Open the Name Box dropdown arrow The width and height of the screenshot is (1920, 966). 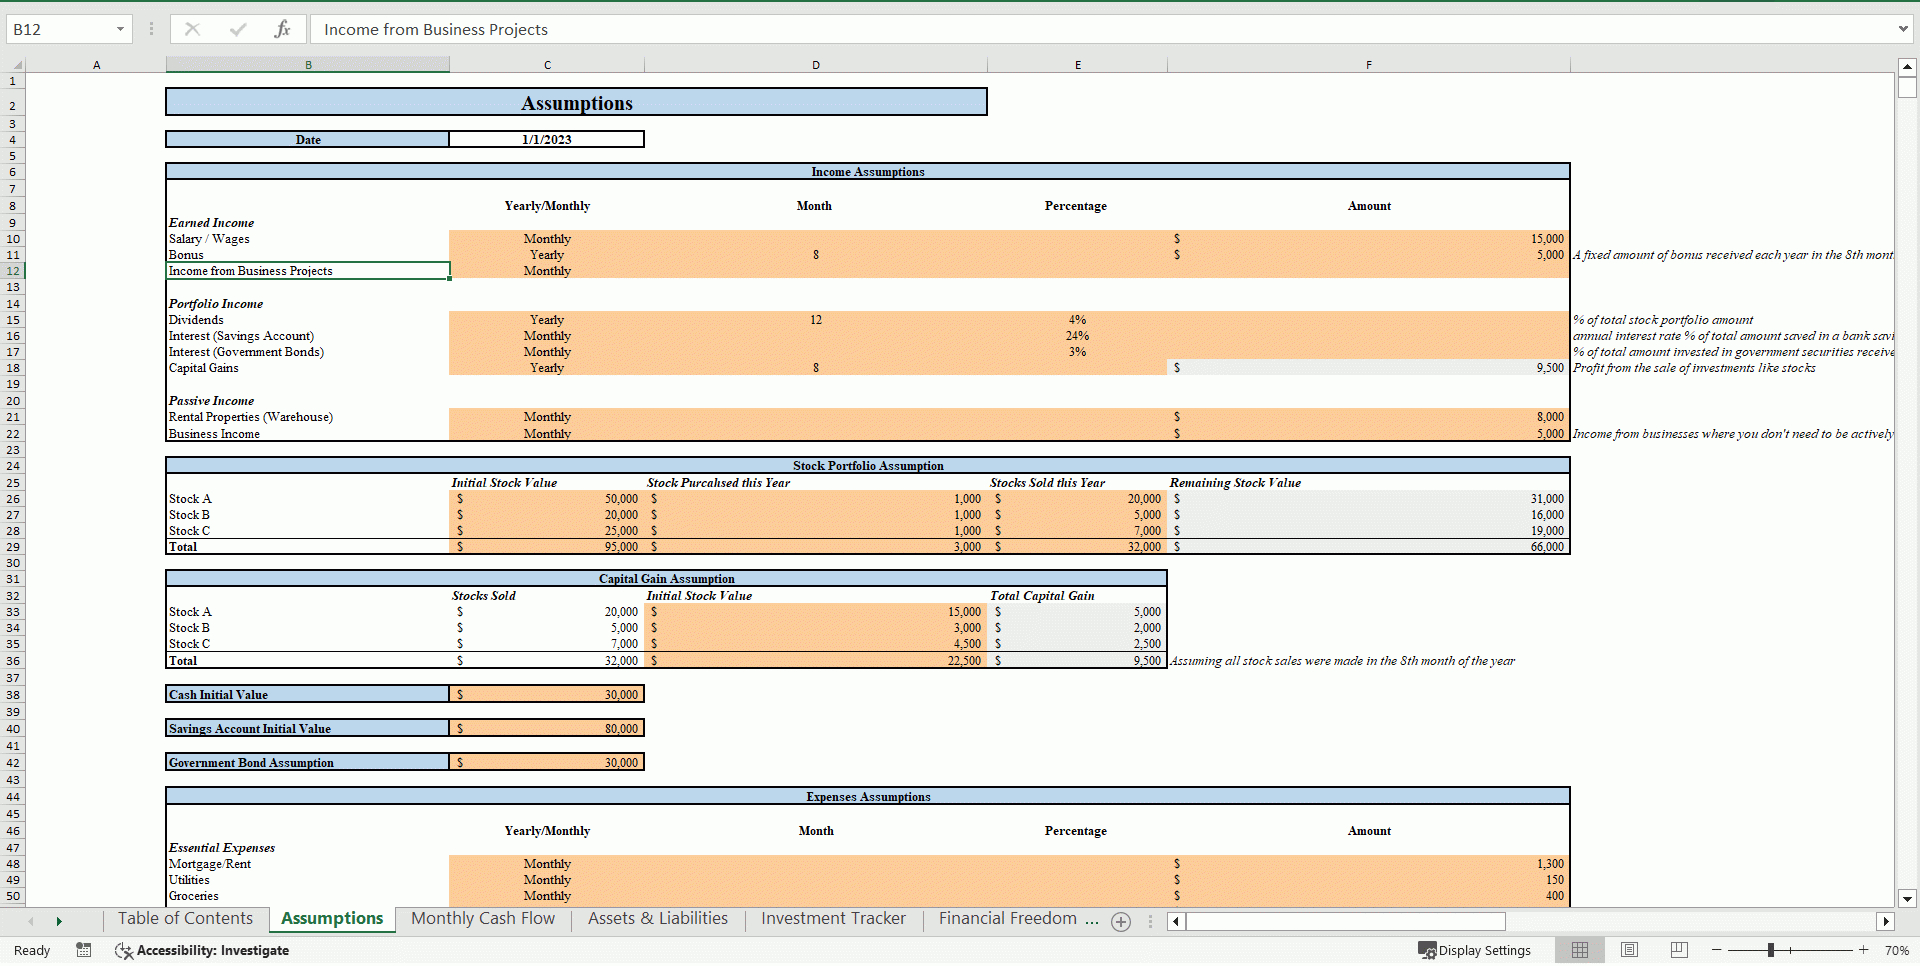click(120, 29)
